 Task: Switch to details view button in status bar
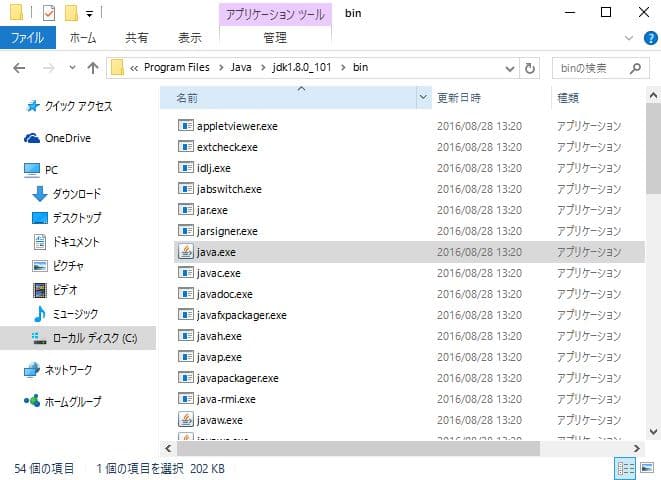pos(626,468)
